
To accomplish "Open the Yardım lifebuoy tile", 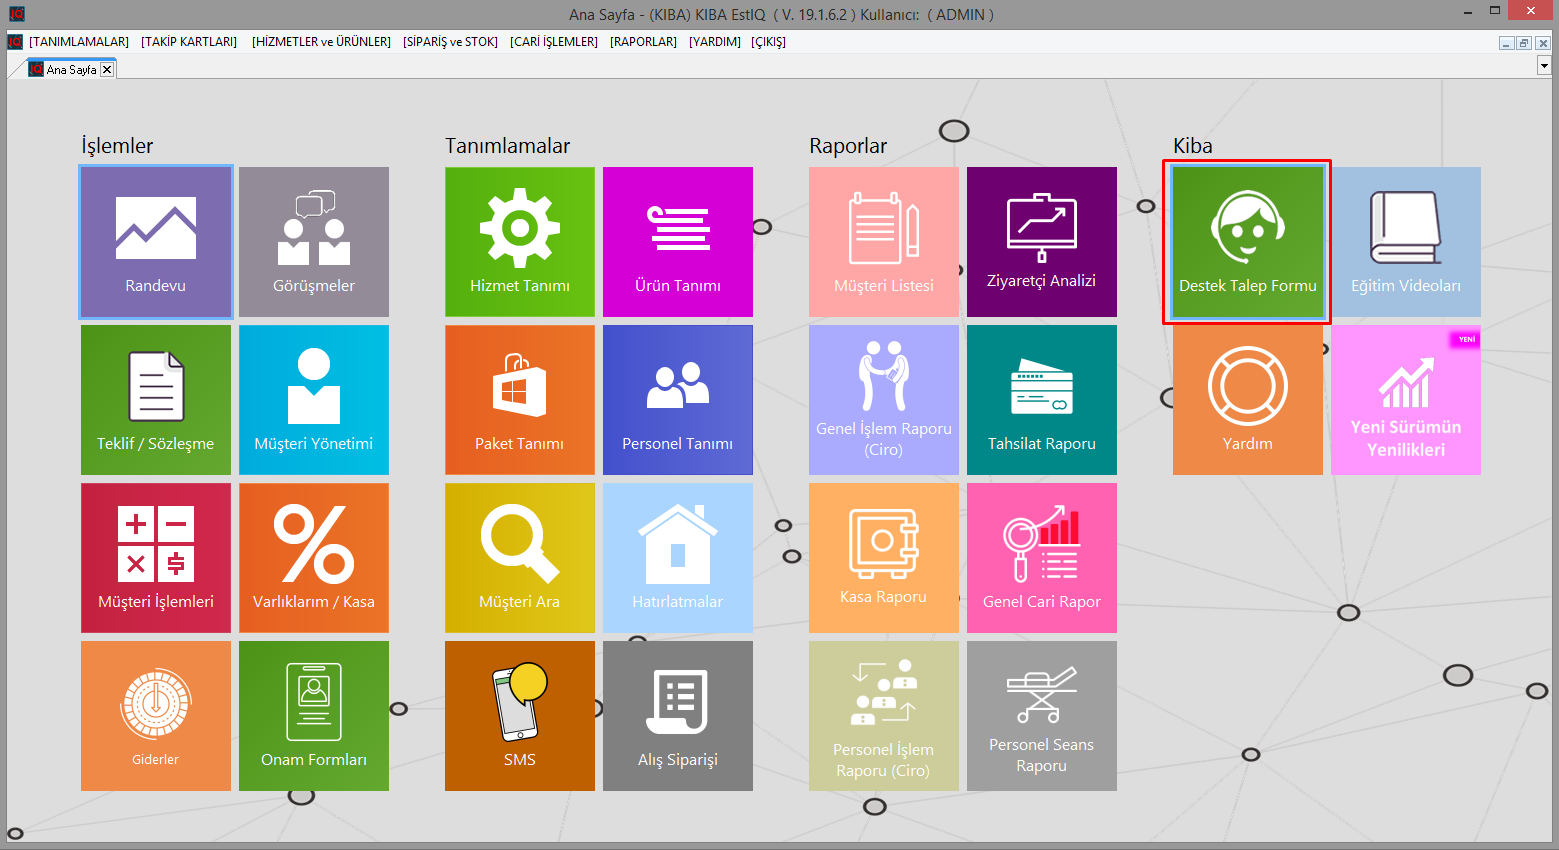I will click(1247, 400).
